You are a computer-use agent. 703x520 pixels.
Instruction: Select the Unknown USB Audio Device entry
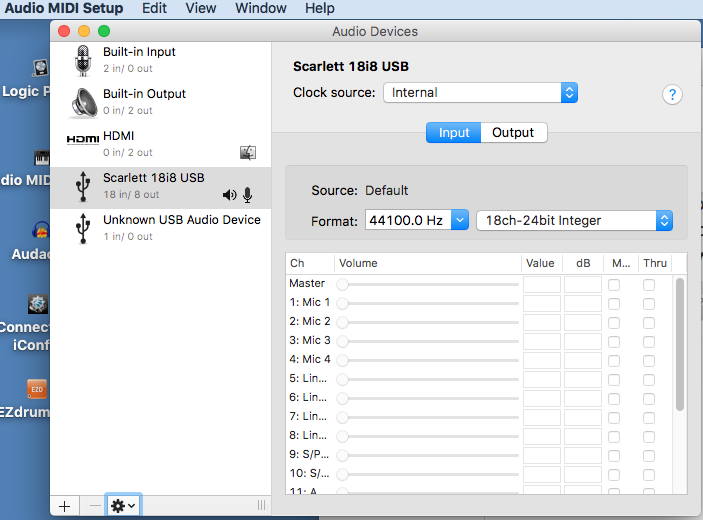tap(161, 228)
